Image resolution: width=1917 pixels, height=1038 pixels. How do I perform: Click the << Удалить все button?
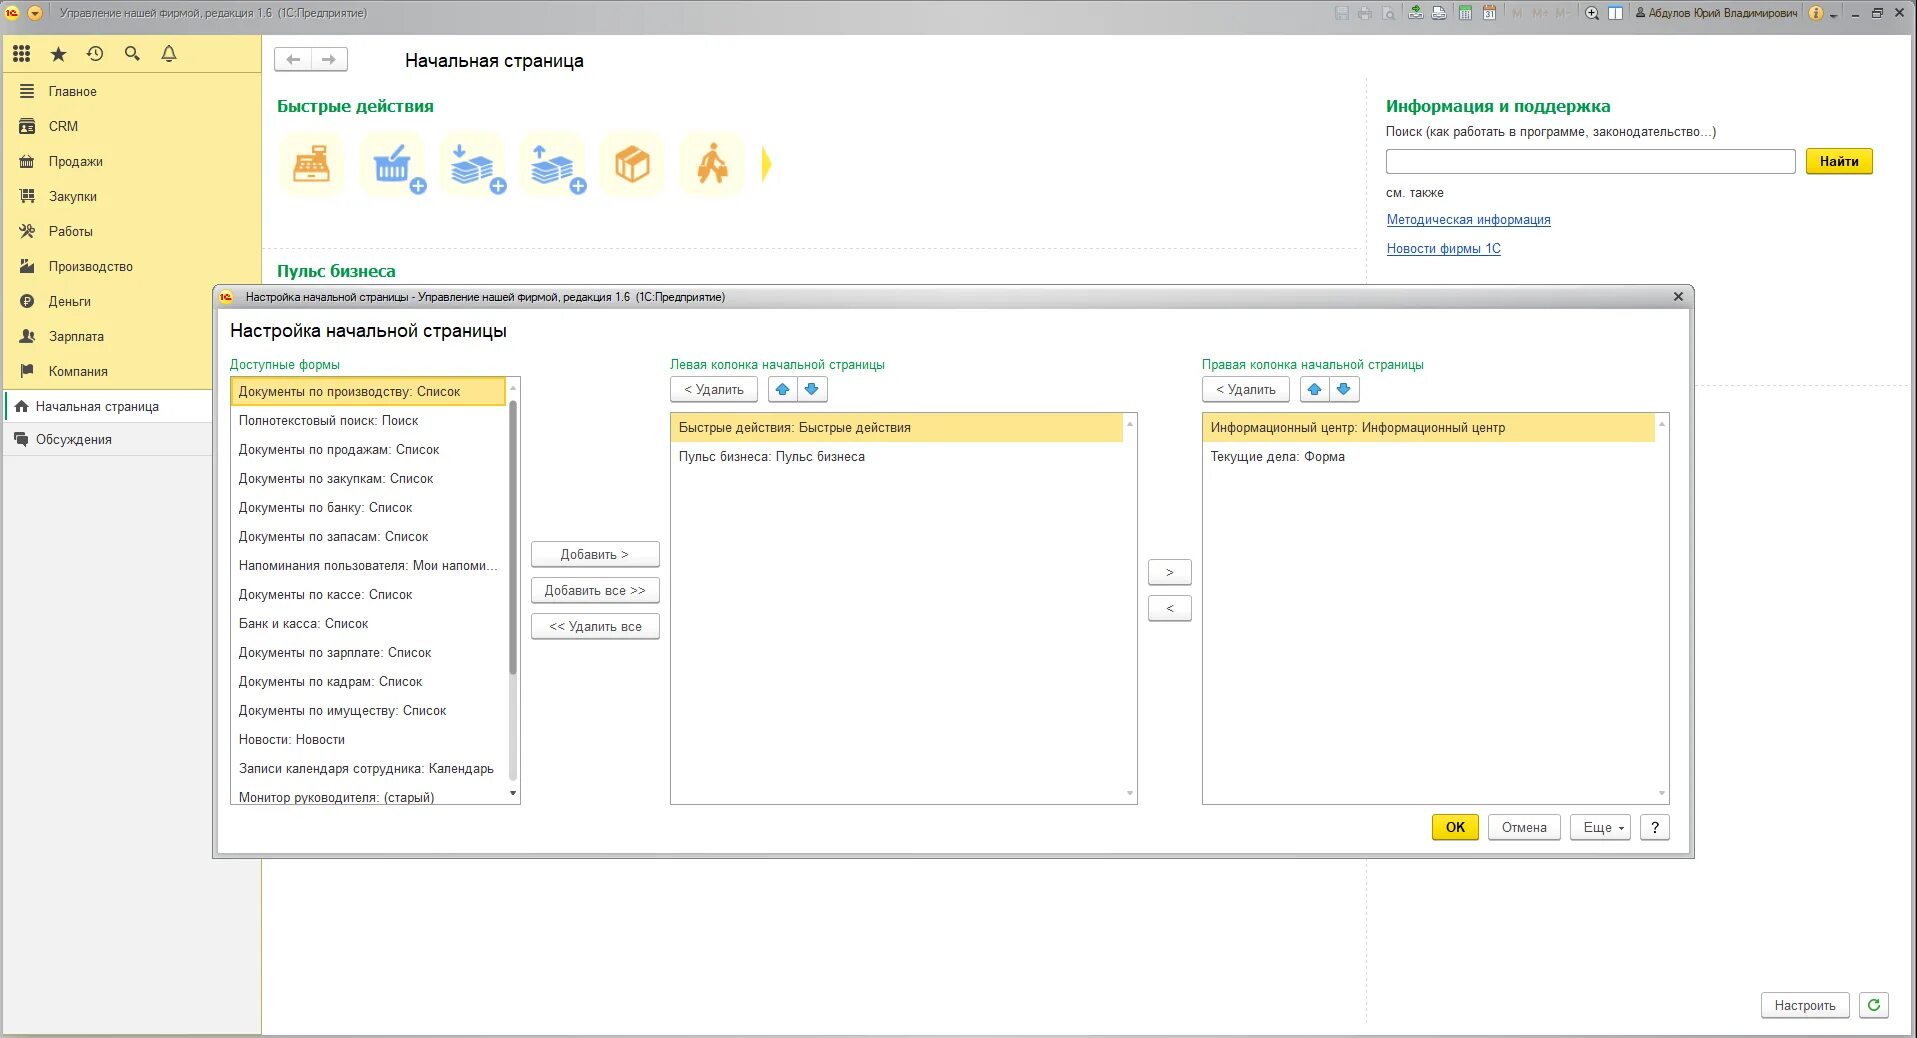595,626
